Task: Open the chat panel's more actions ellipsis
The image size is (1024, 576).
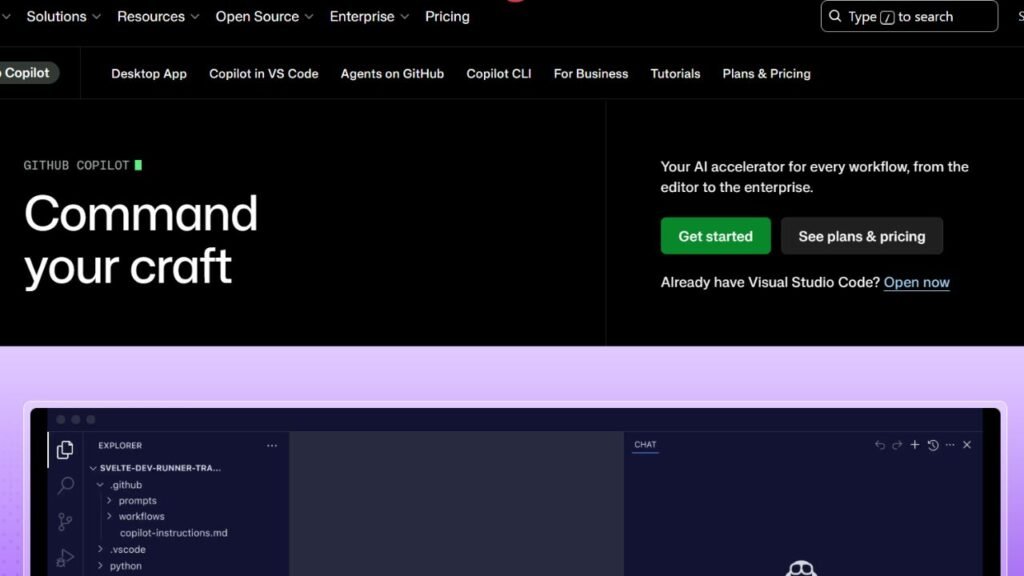Action: click(x=950, y=445)
